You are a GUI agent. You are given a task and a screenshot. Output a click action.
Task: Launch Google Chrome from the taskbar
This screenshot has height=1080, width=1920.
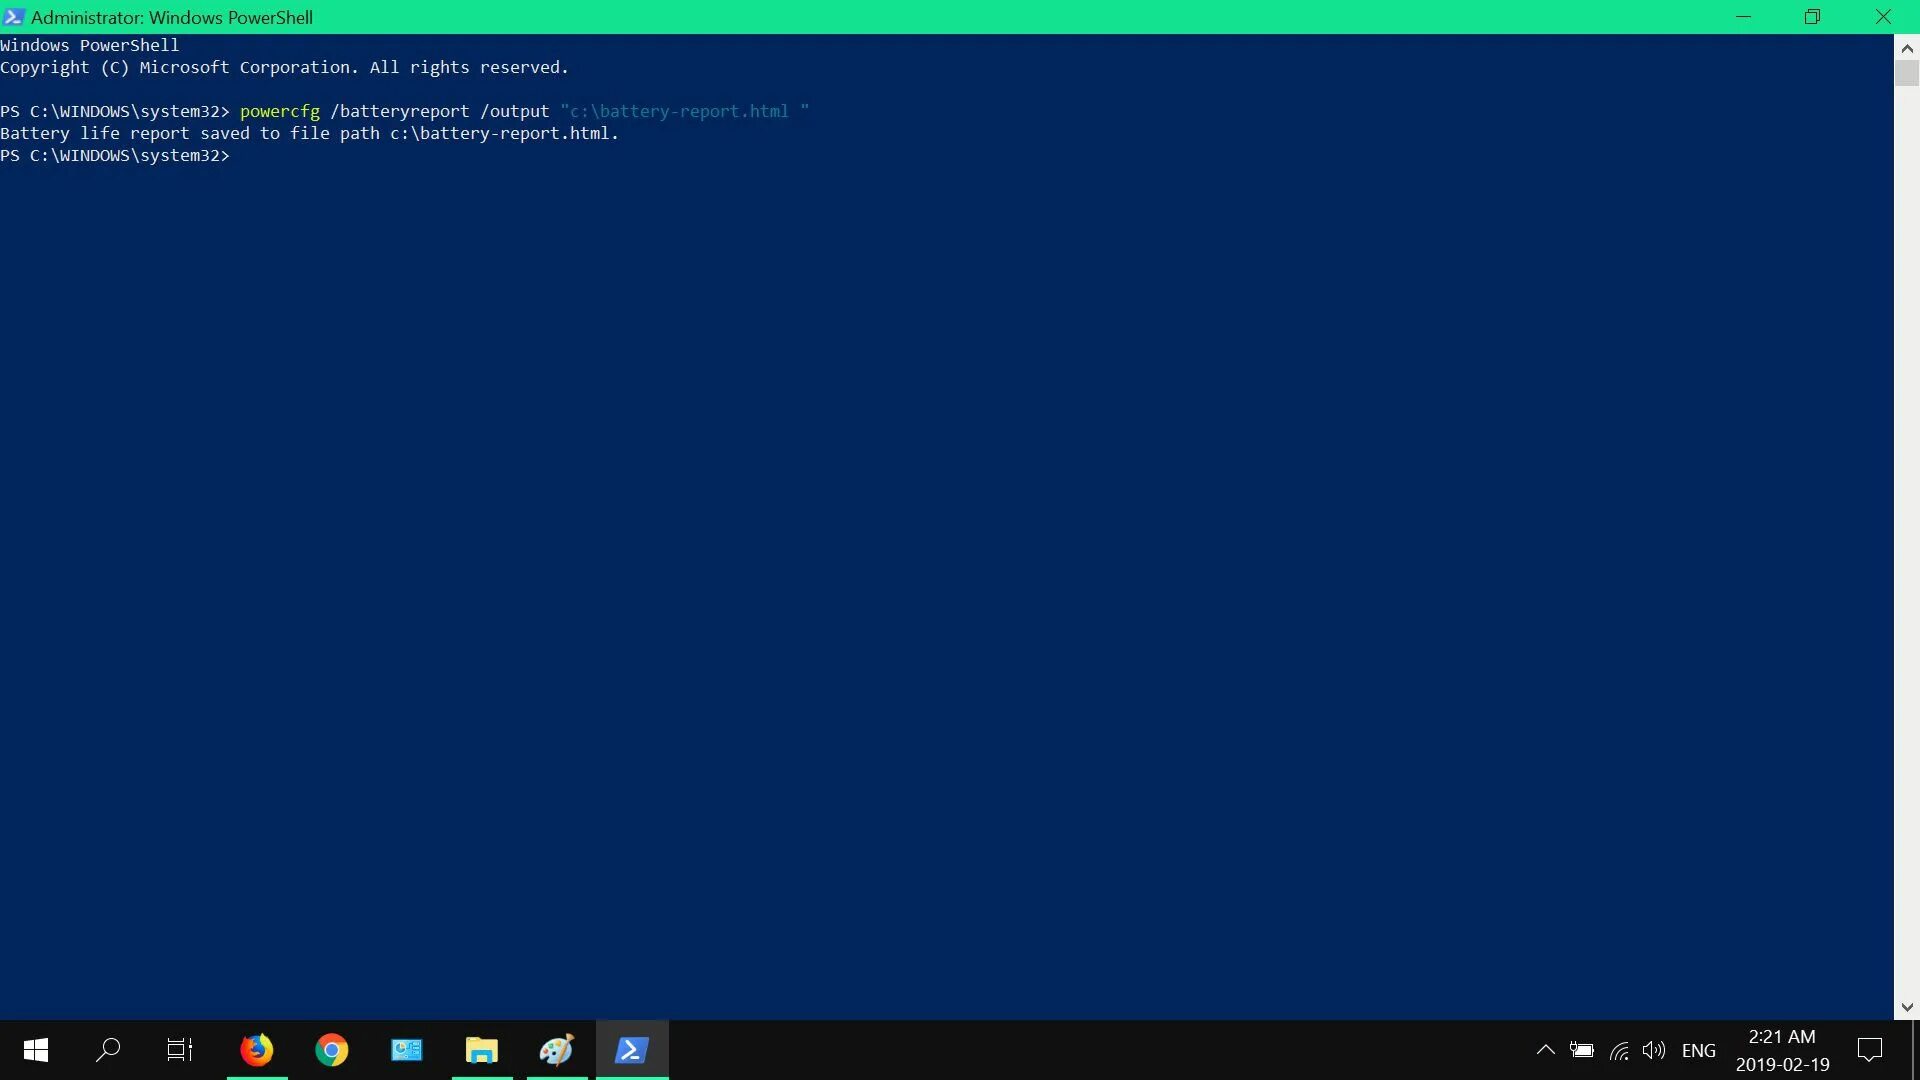tap(332, 1050)
